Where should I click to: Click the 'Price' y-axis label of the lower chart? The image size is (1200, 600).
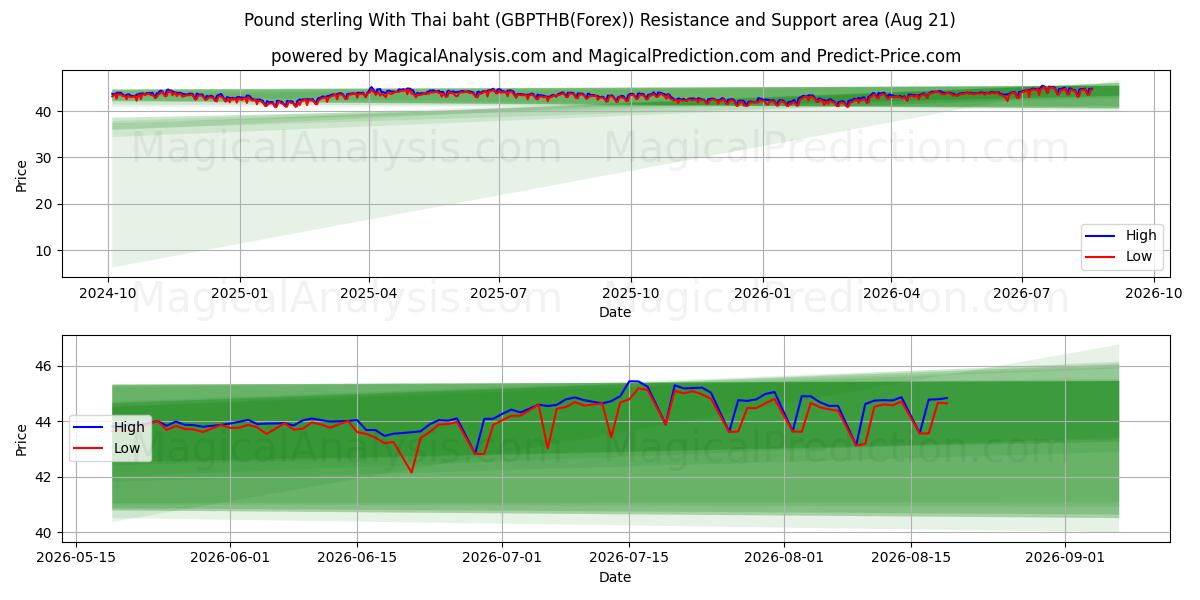click(x=22, y=439)
